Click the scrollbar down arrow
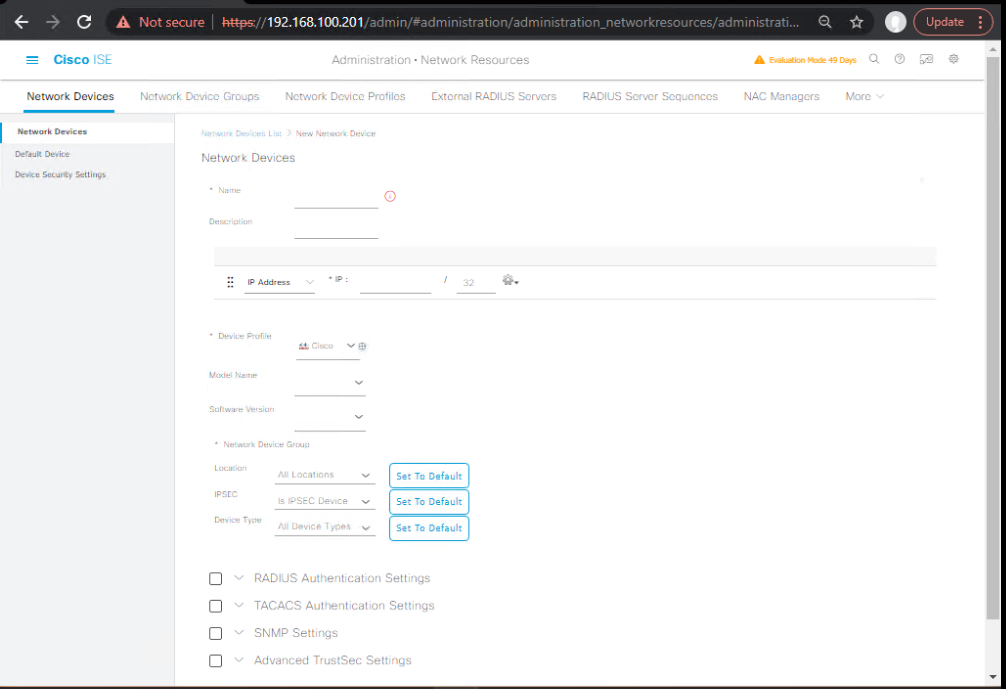This screenshot has height=689, width=1006. coord(993,677)
